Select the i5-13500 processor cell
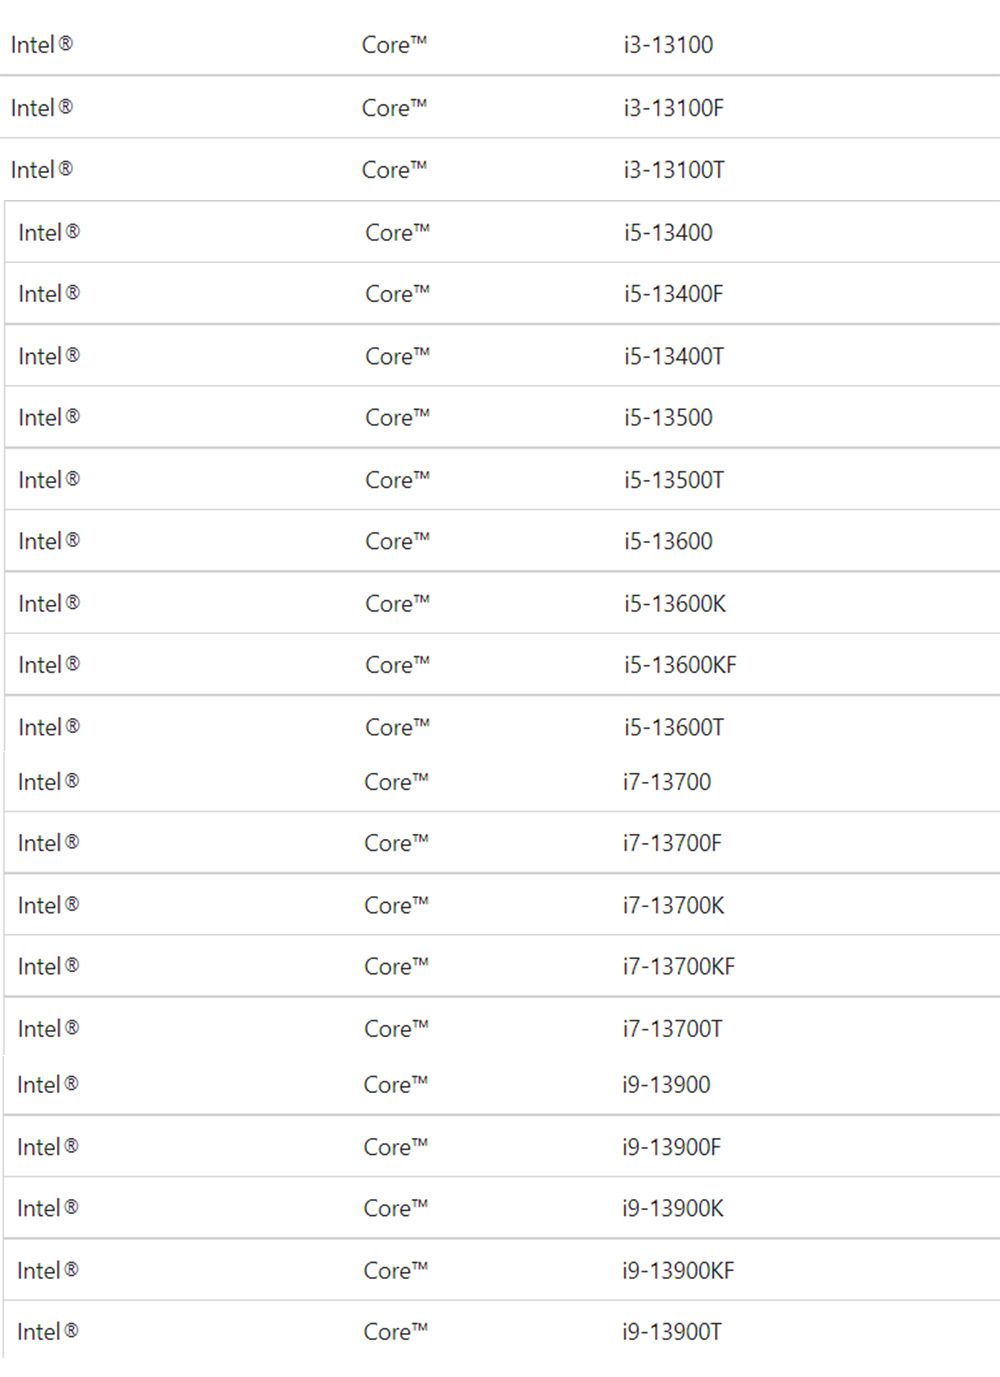1000x1377 pixels. point(668,418)
